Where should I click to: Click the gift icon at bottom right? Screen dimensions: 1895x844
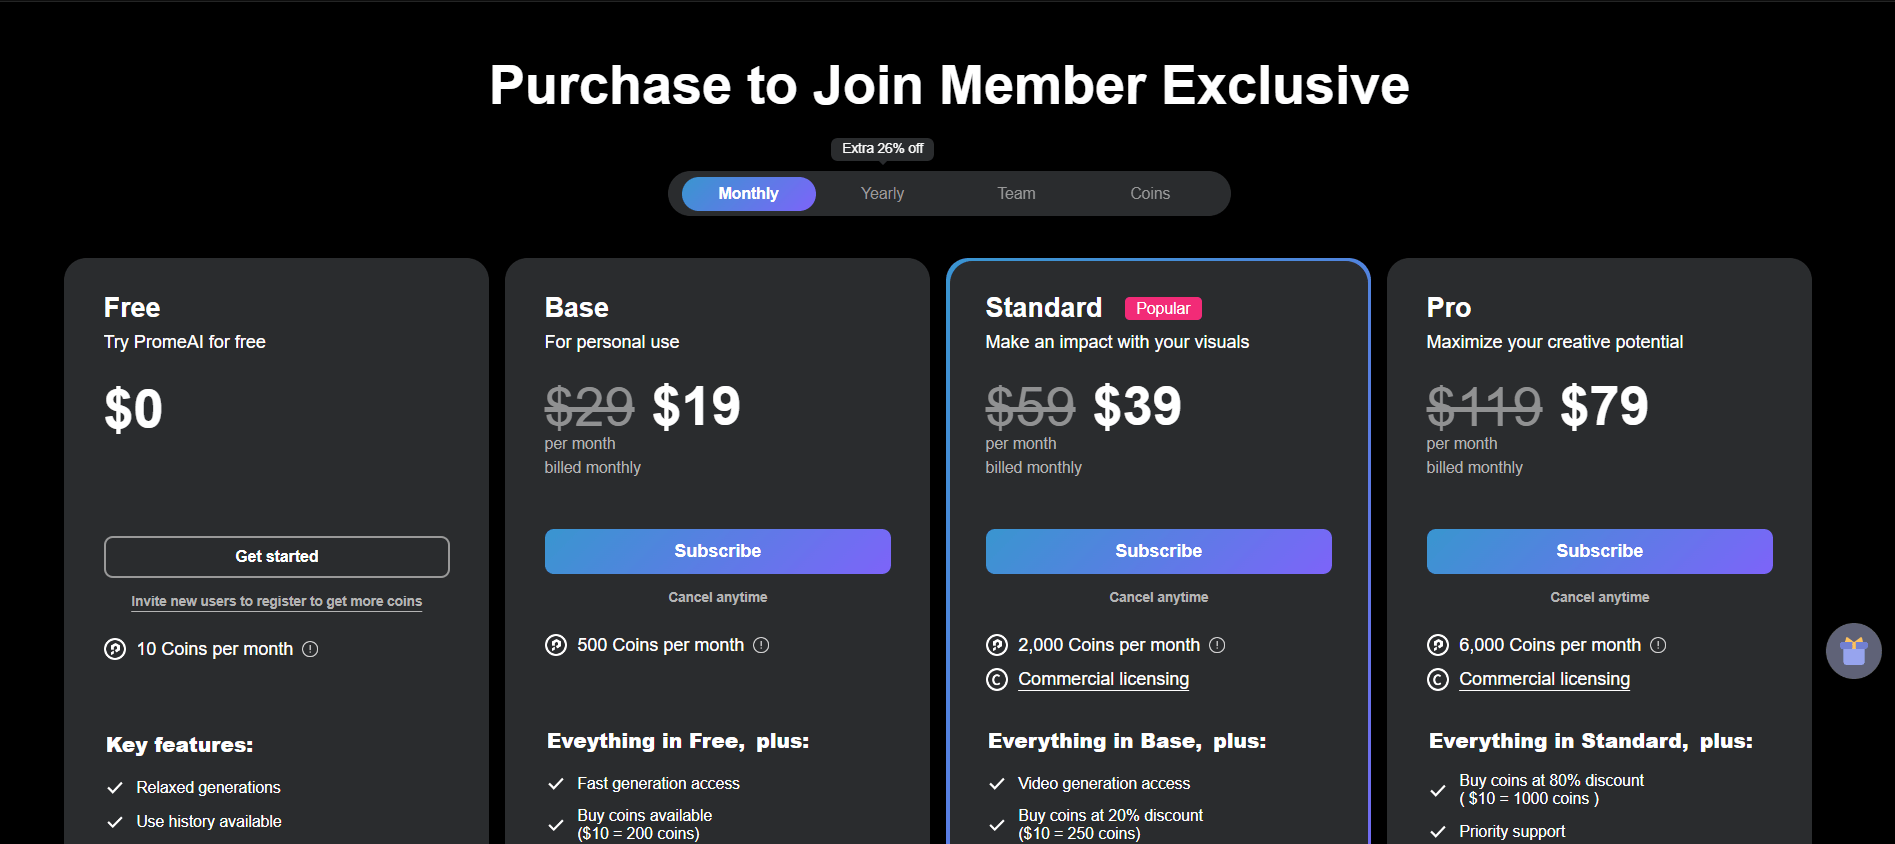[1853, 651]
